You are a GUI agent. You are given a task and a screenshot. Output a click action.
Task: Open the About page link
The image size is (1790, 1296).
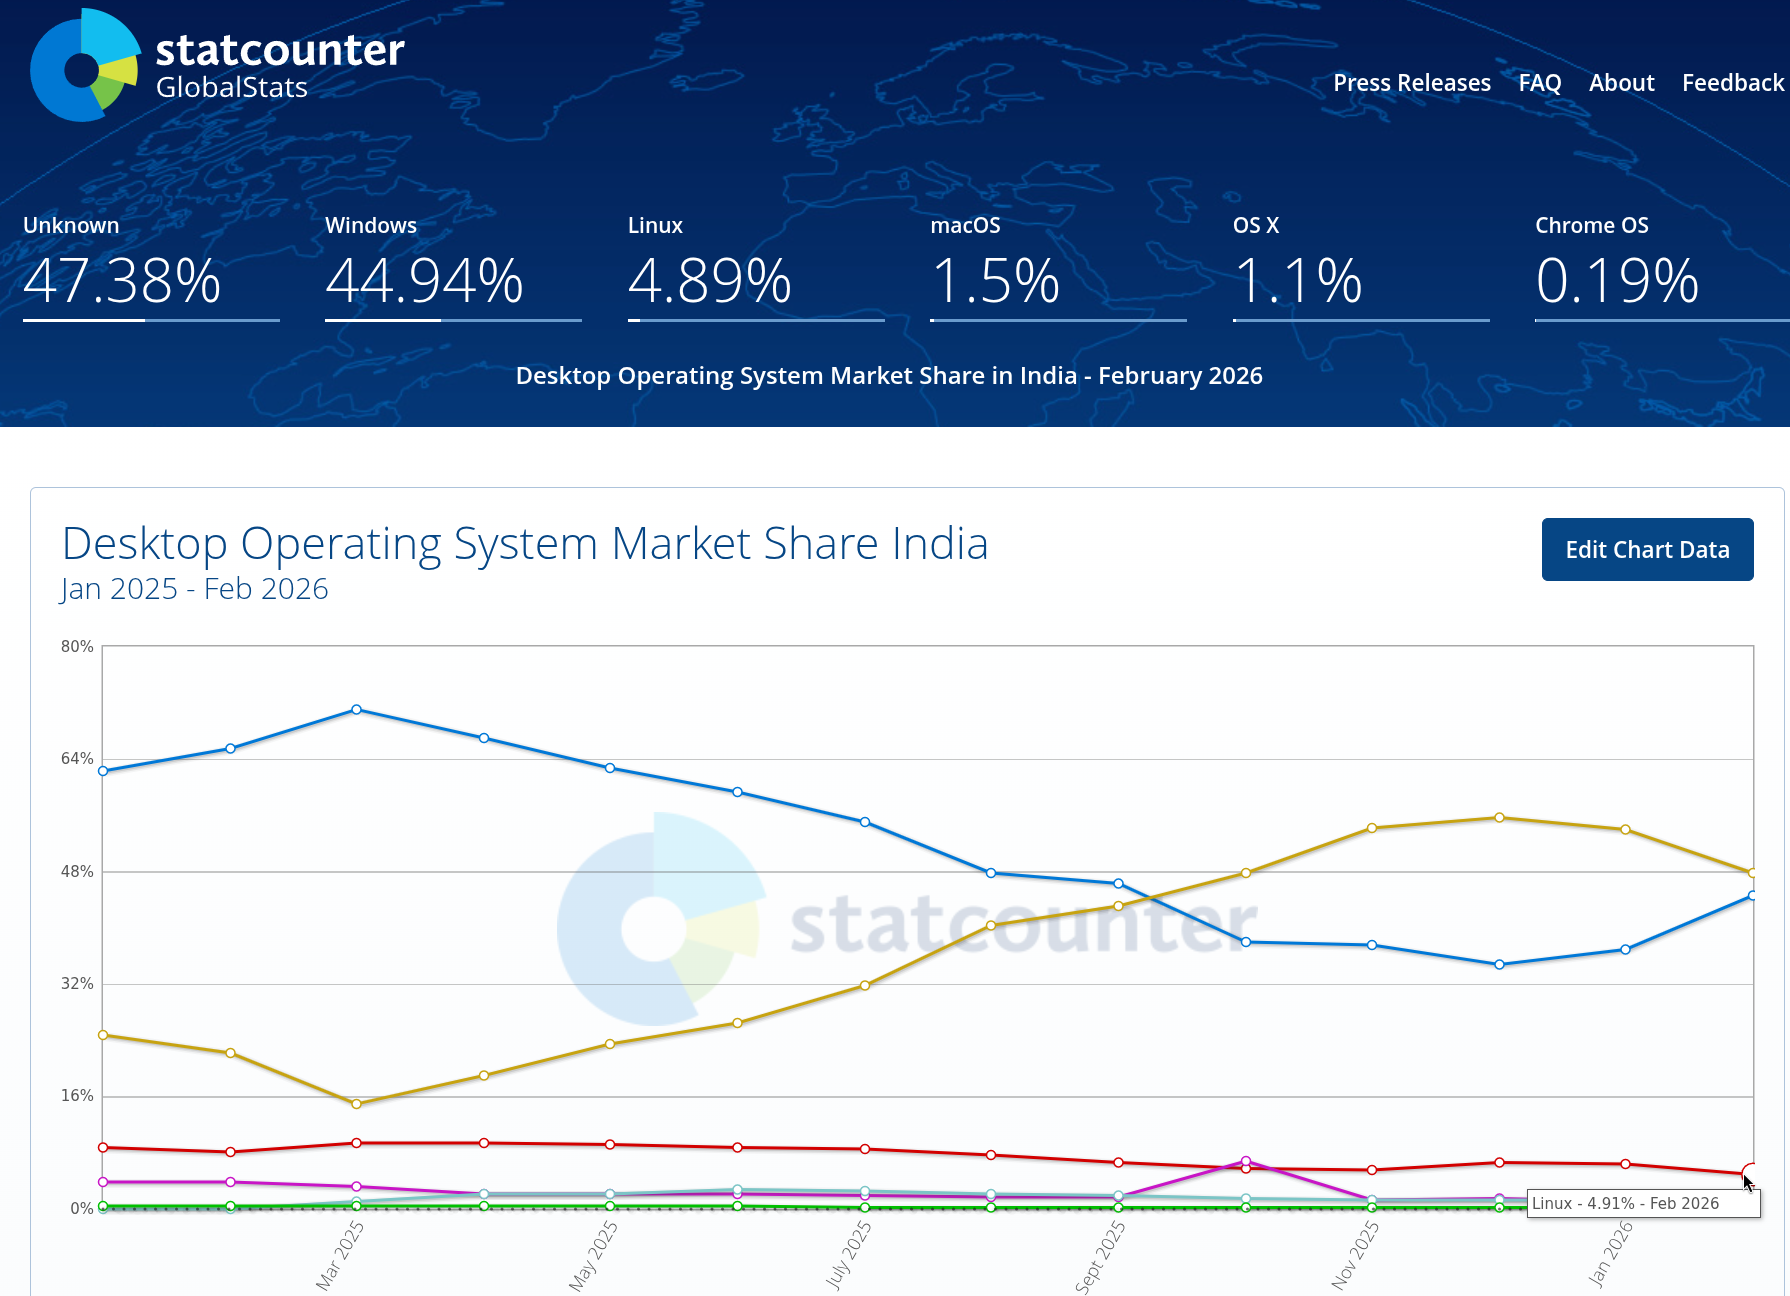(x=1622, y=83)
